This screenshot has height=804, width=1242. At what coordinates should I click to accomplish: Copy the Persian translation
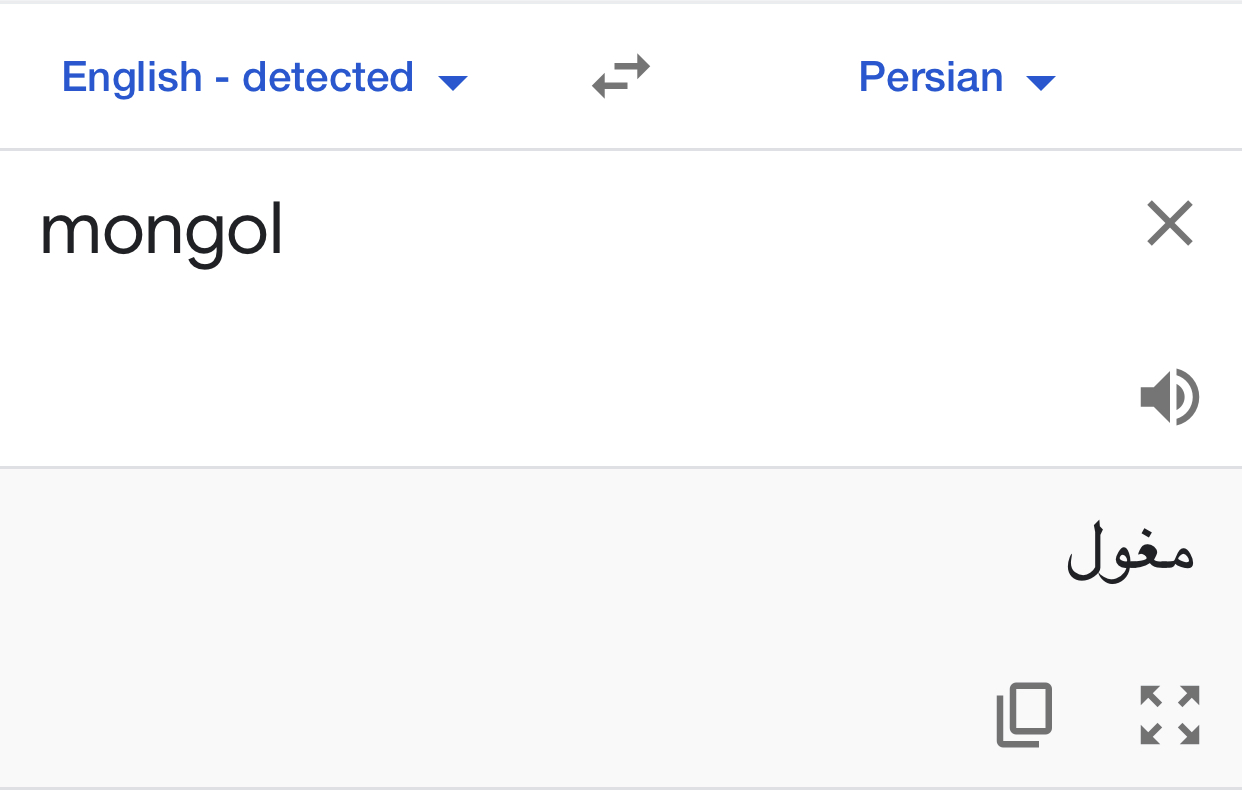click(x=1025, y=714)
